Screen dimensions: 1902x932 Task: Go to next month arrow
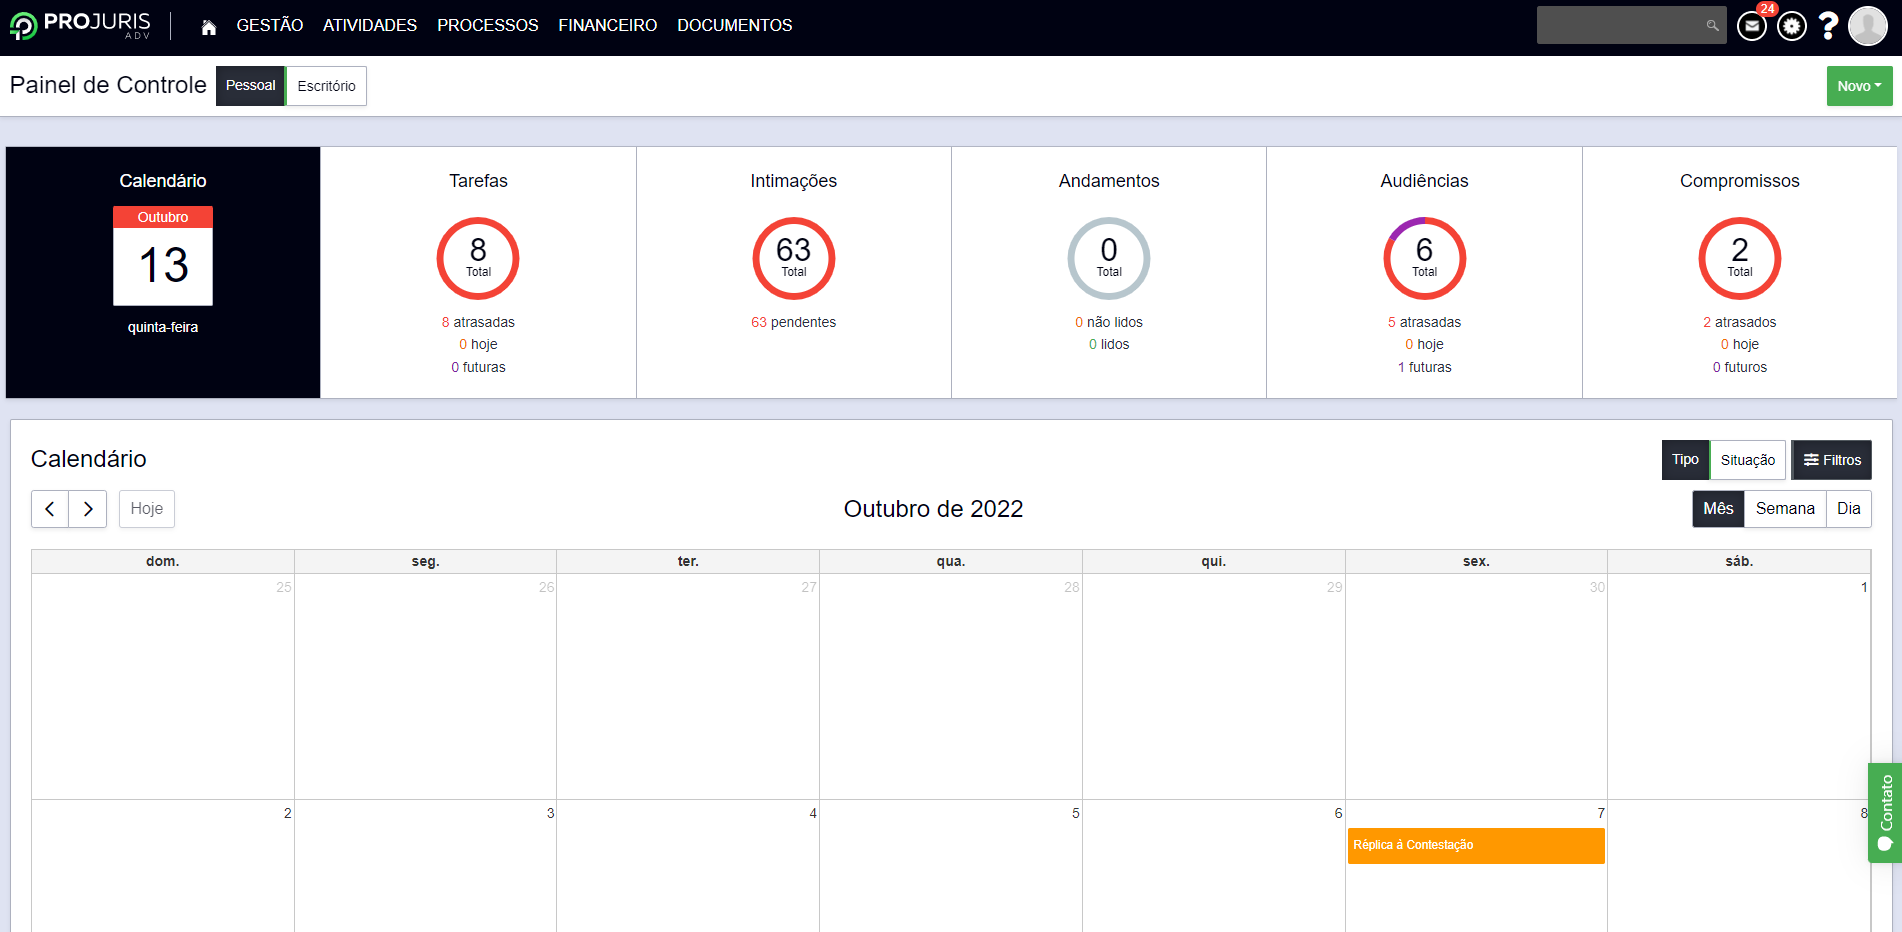(88, 509)
